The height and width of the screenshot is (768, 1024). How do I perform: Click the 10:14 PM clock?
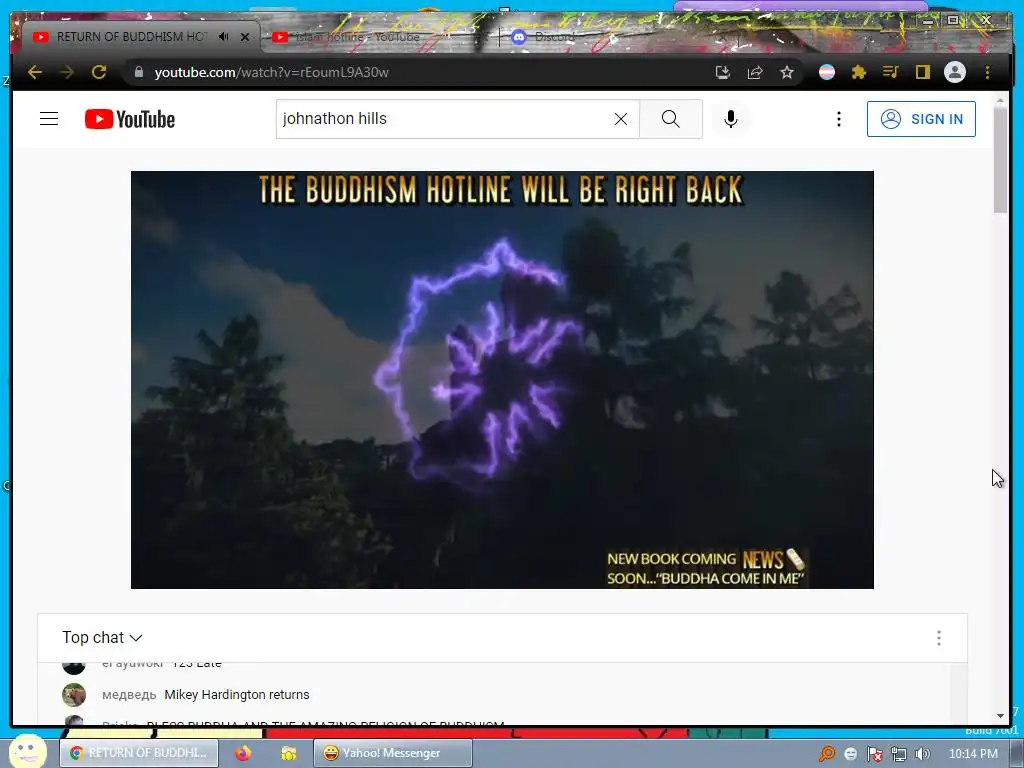pyautogui.click(x=973, y=754)
